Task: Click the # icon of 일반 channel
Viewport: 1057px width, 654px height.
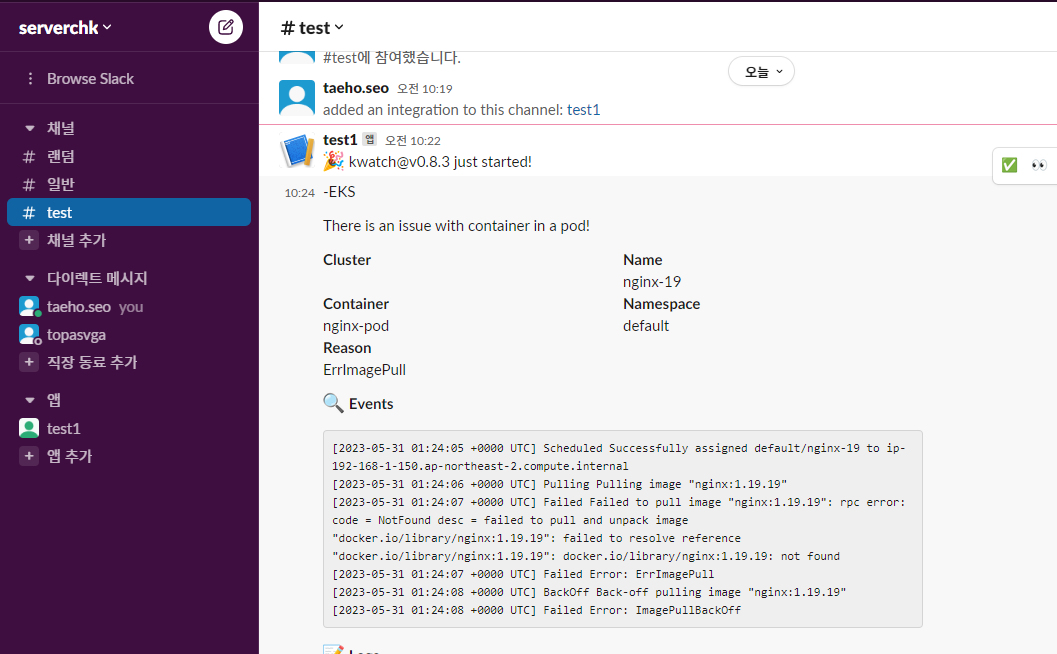Action: (x=29, y=184)
